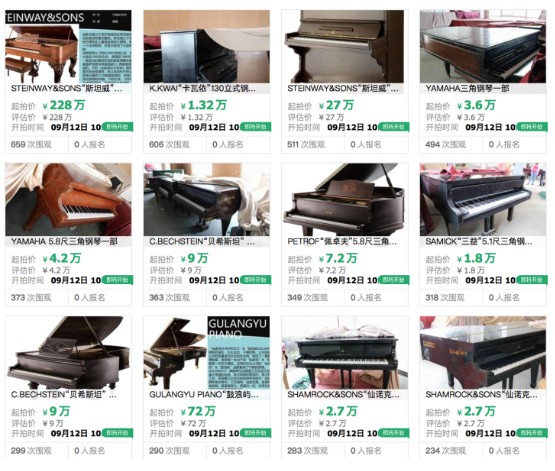Click the green status badge on the 3.6万 Yamaha listing

click(532, 127)
